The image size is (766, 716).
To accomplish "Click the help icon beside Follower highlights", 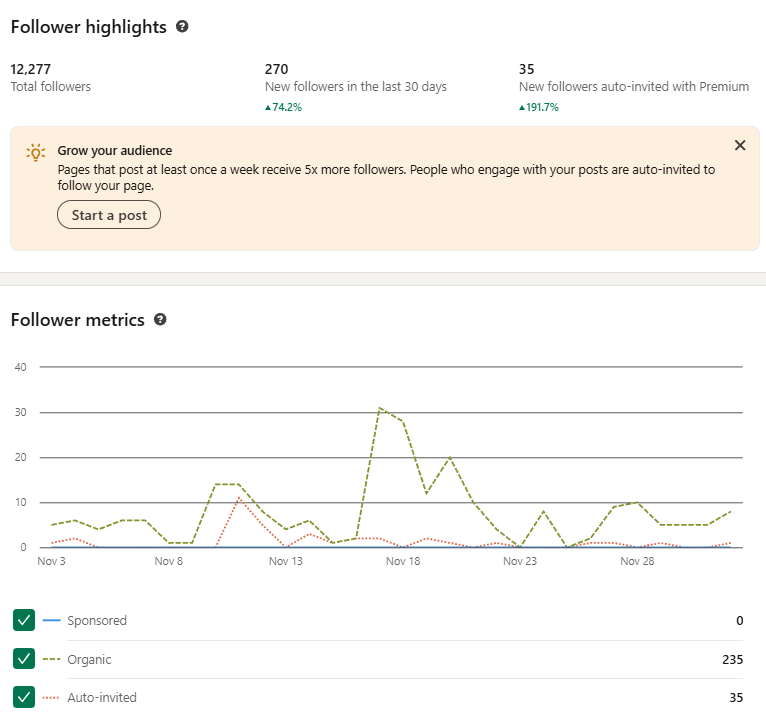I will coord(182,27).
